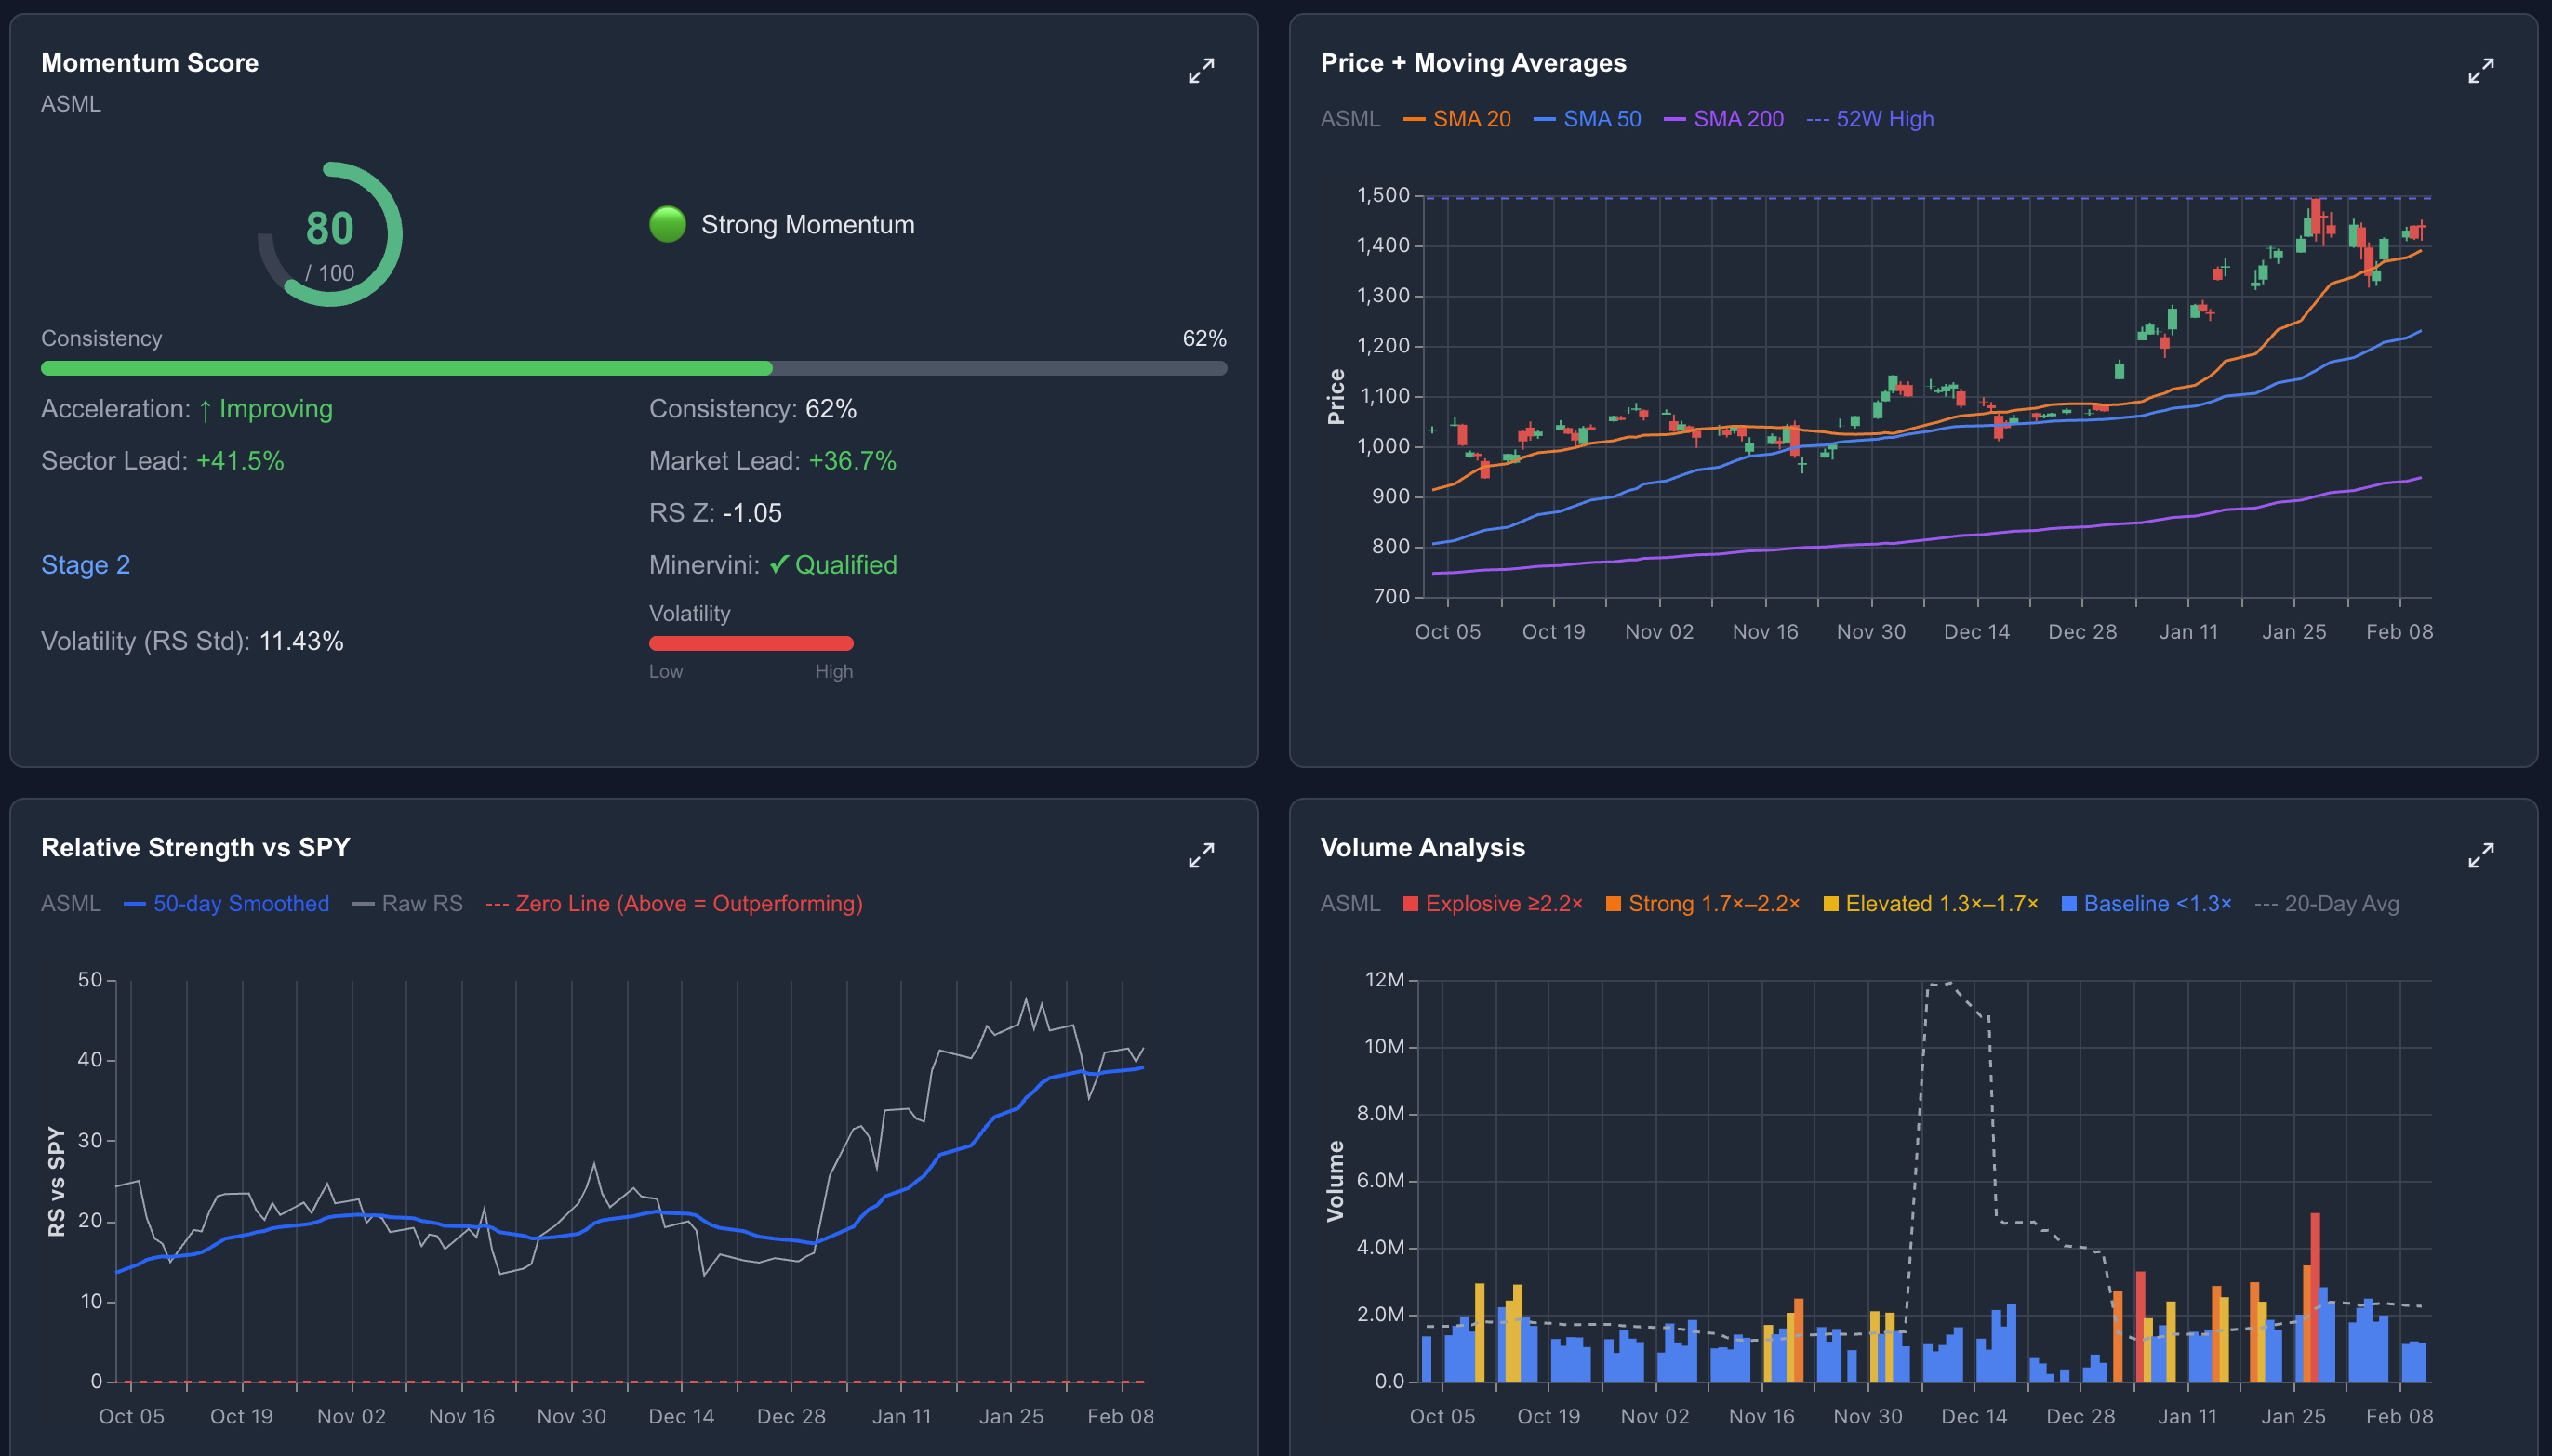Expand the Volume Analysis panel
Screen dimensions: 2552x1456
(2481, 855)
